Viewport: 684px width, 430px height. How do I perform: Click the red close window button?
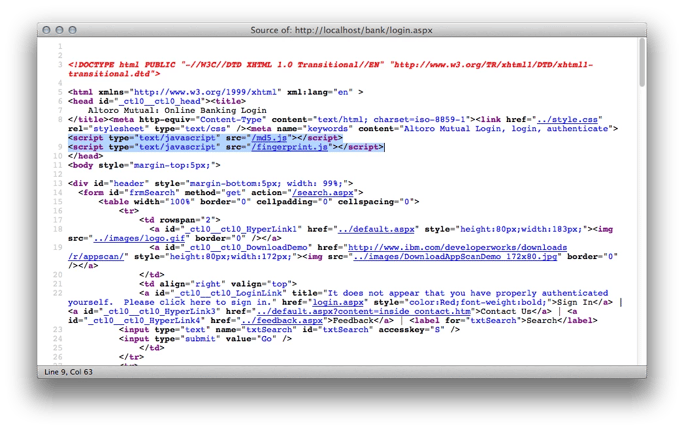tap(48, 31)
